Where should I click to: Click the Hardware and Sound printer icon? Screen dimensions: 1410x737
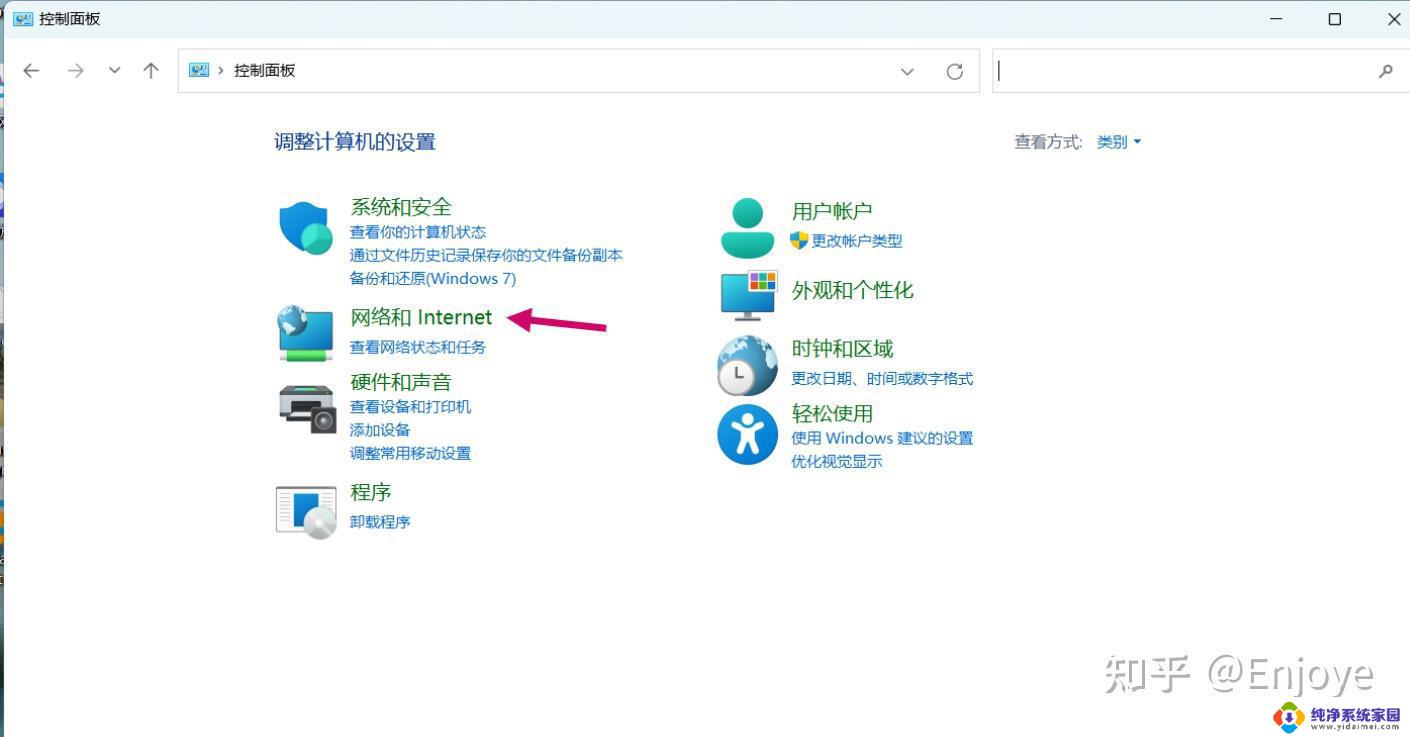(x=306, y=408)
